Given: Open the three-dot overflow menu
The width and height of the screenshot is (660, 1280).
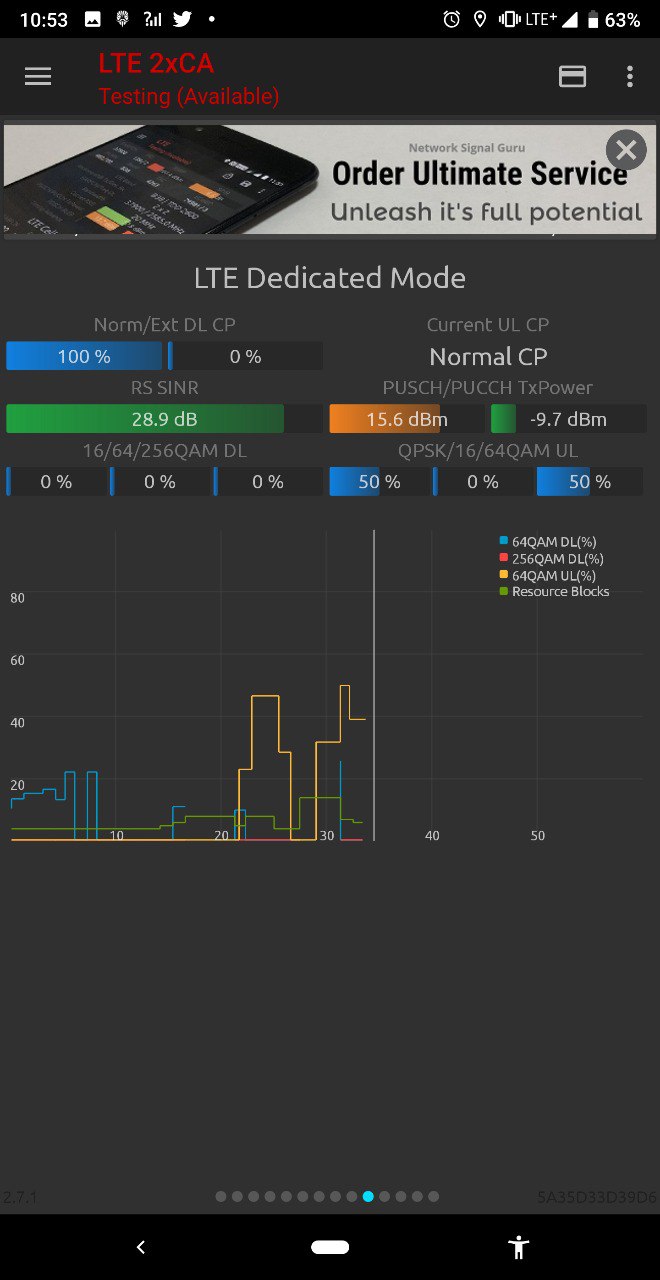Looking at the screenshot, I should coord(629,77).
